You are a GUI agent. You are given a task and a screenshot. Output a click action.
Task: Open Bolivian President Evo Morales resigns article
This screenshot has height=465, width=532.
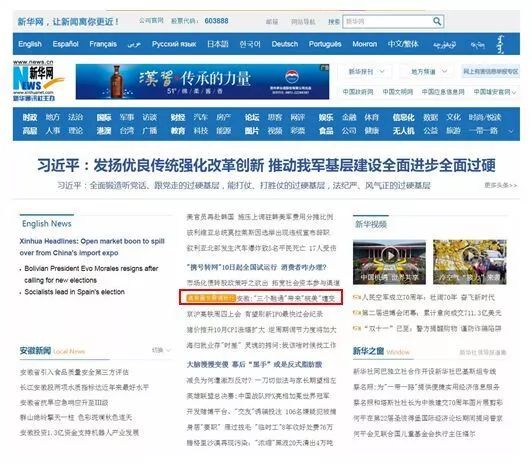[x=91, y=274]
